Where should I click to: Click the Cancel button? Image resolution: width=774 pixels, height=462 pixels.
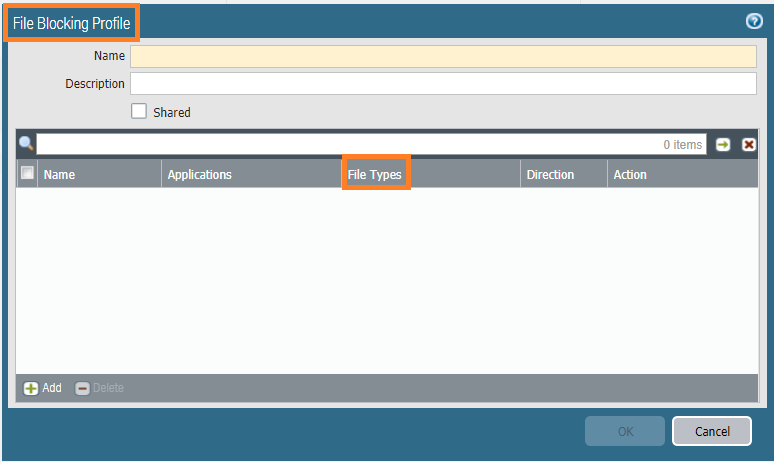(712, 431)
